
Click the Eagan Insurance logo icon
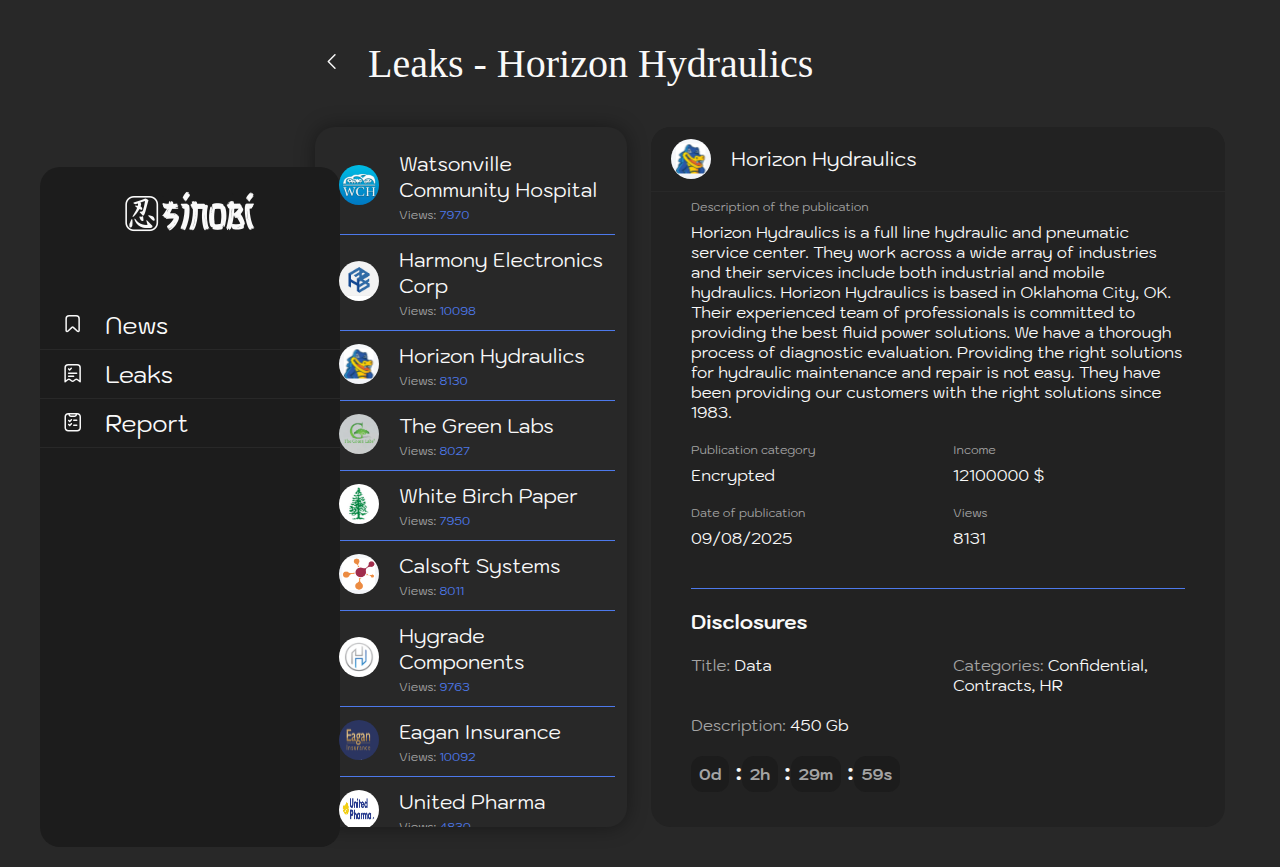[359, 740]
